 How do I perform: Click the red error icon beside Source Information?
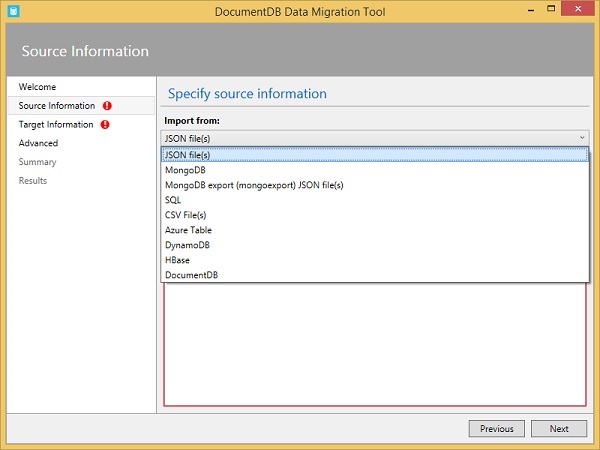(106, 106)
